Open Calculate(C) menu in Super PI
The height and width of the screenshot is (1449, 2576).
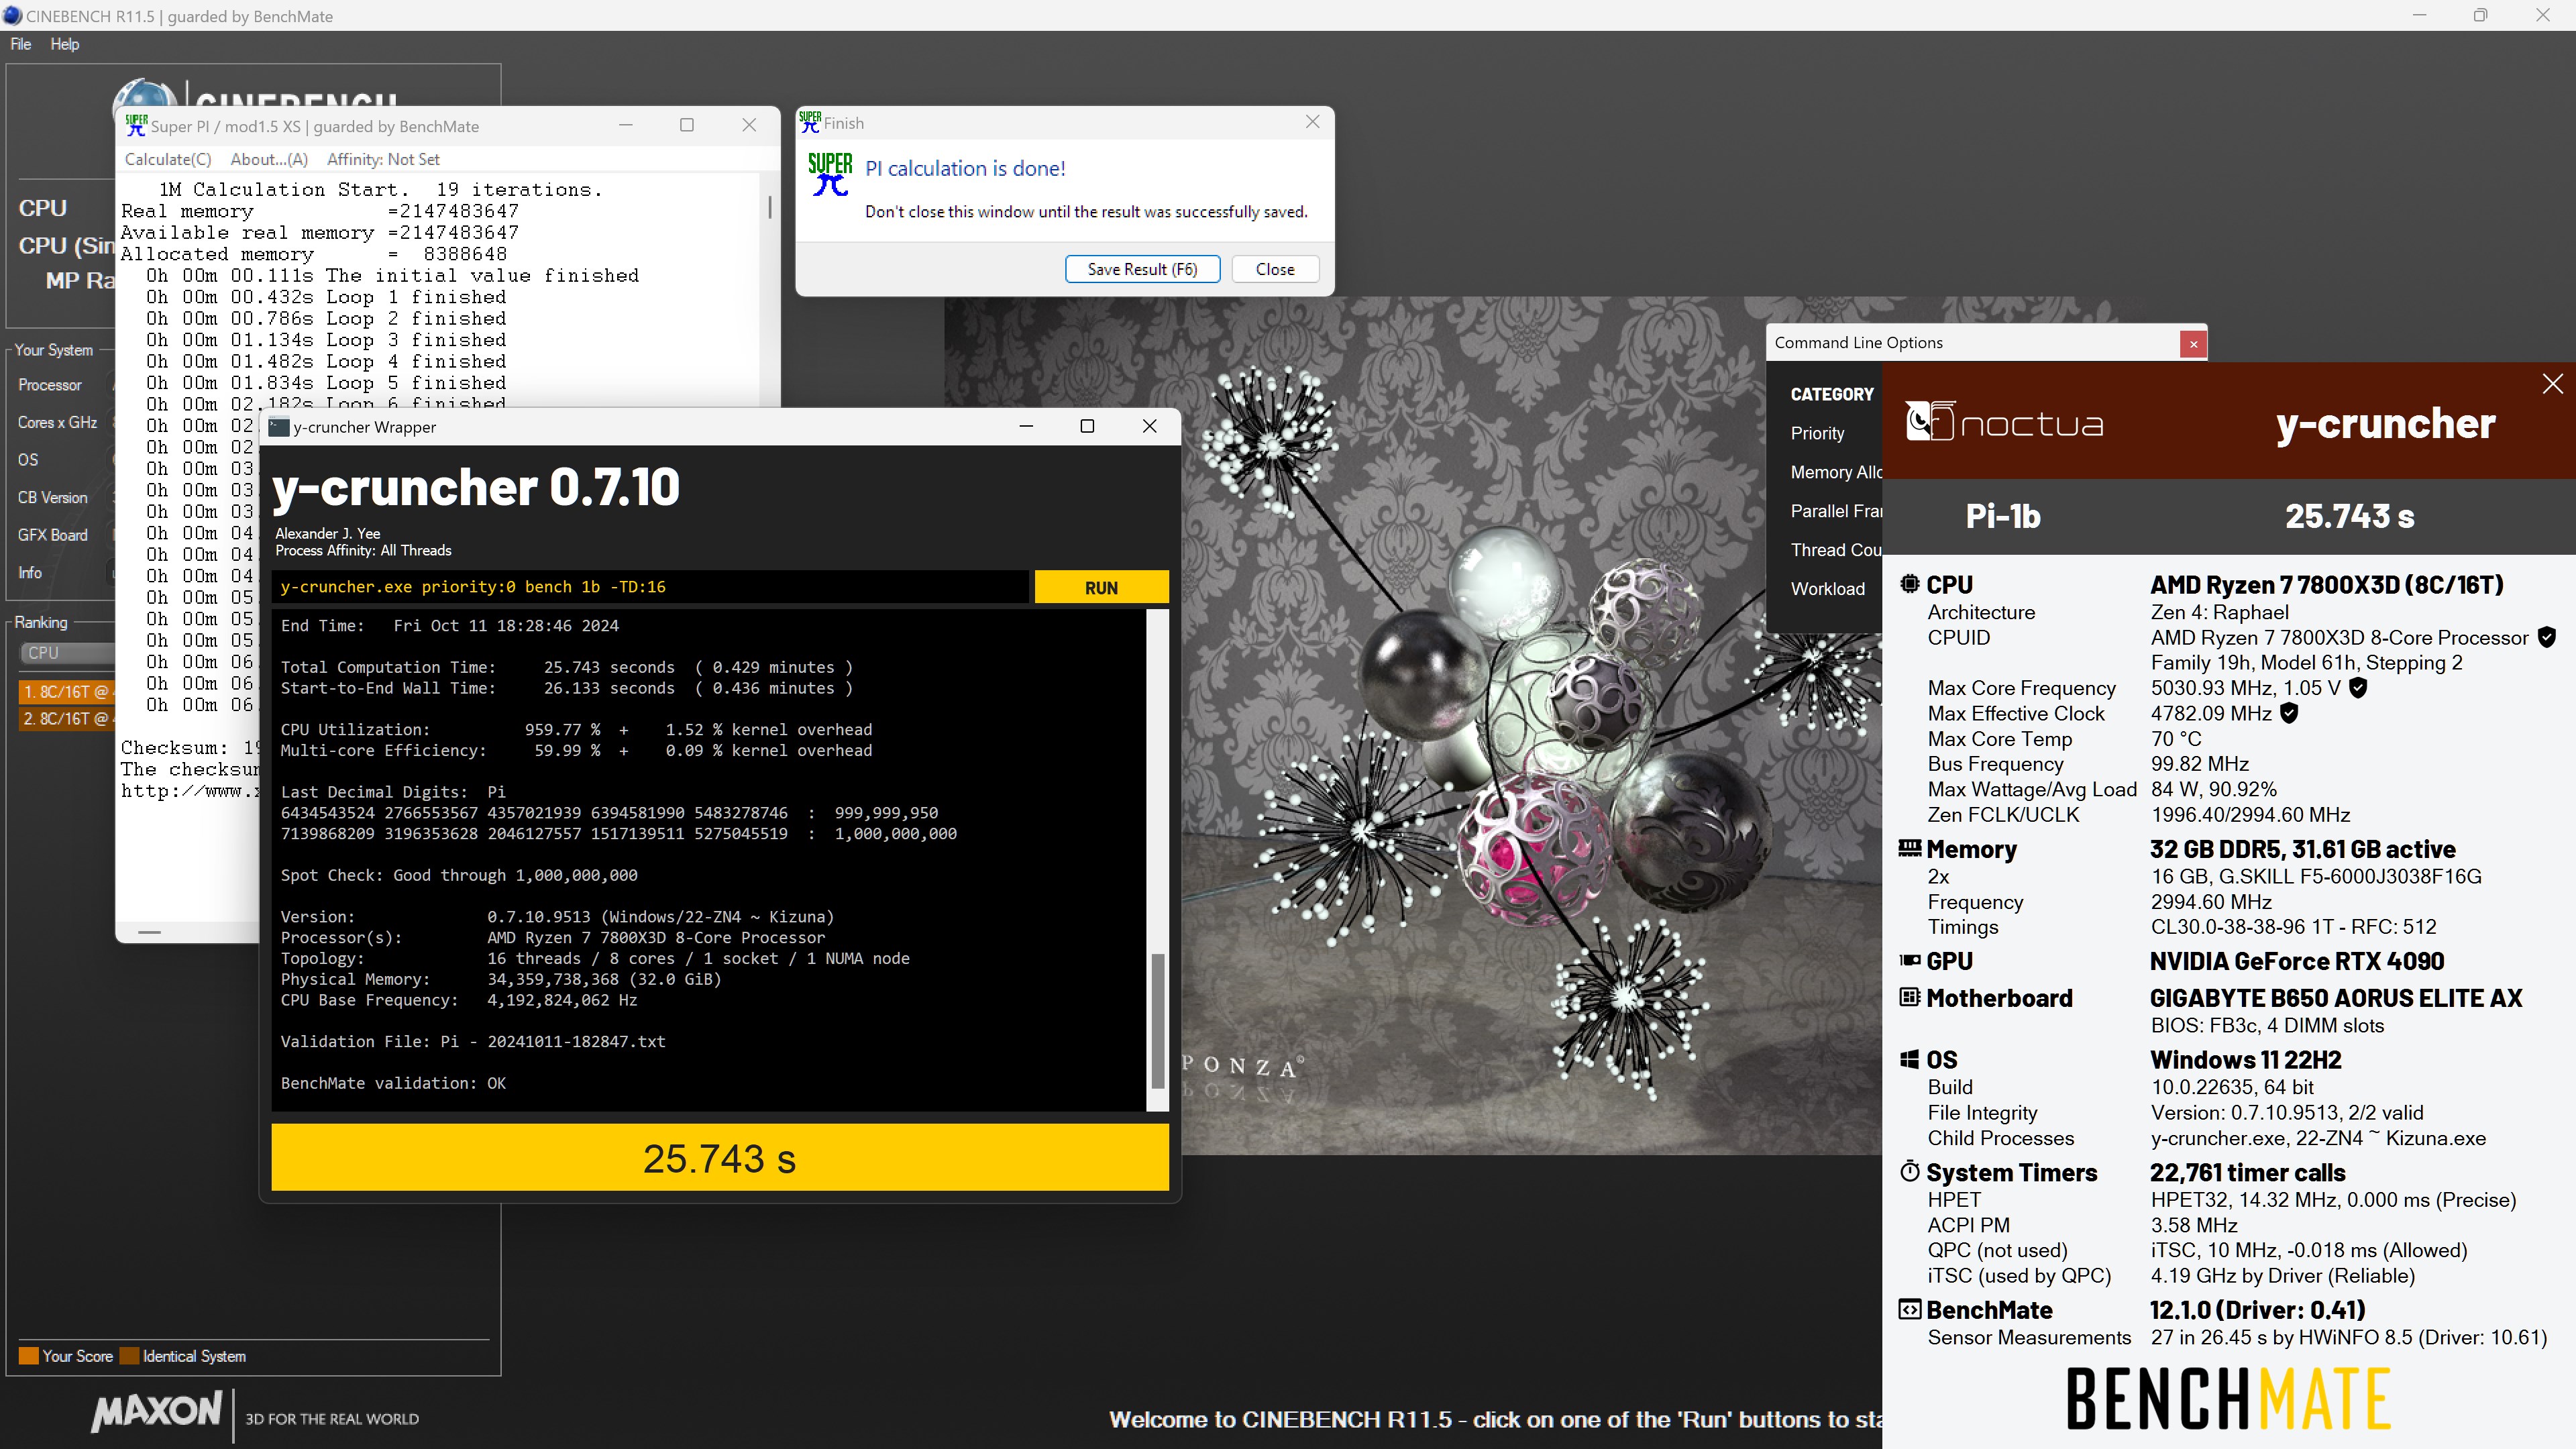coord(168,159)
